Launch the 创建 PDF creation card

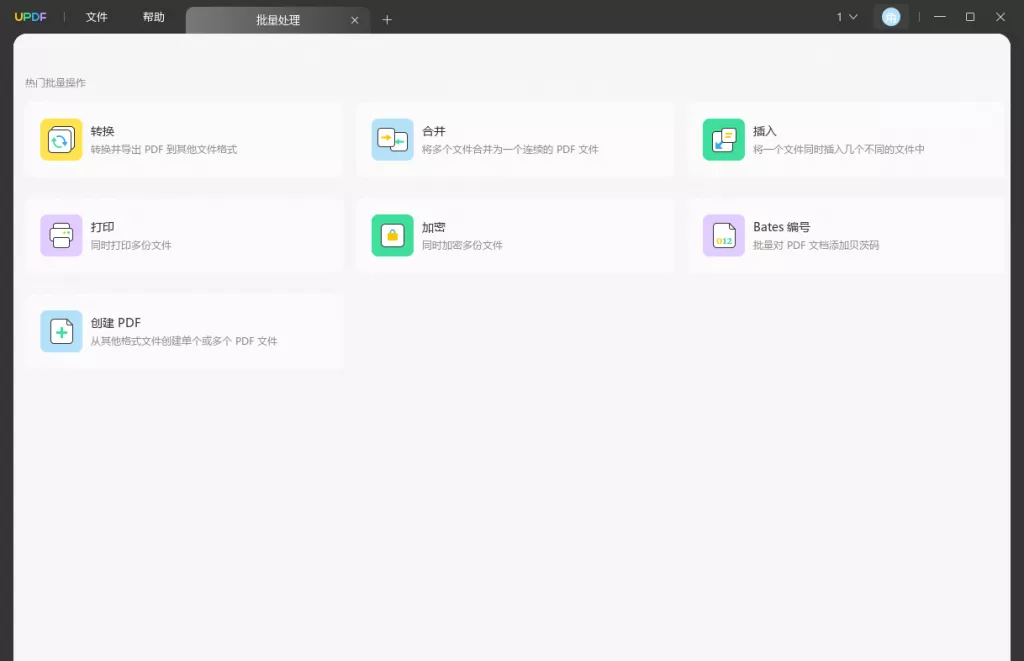point(185,331)
